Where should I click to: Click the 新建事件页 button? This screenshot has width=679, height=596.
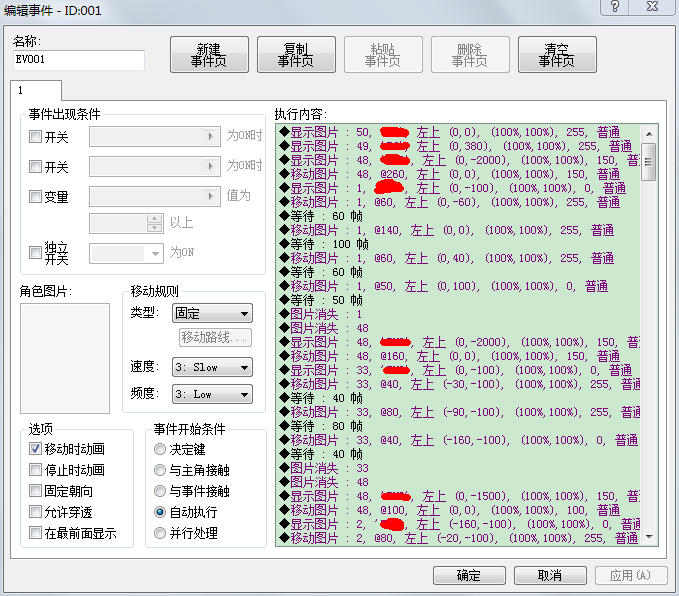[x=209, y=55]
